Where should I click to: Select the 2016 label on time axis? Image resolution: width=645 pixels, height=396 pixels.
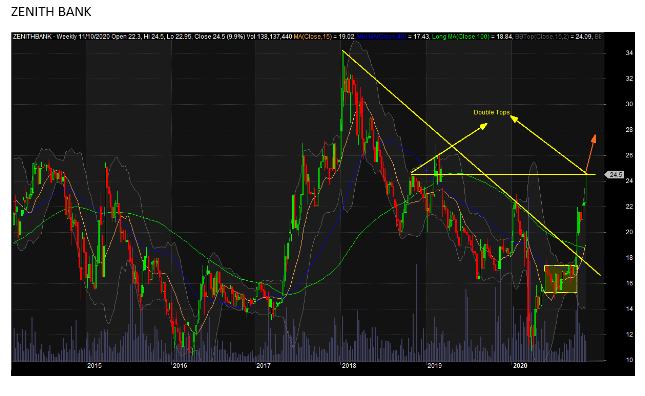coord(180,365)
